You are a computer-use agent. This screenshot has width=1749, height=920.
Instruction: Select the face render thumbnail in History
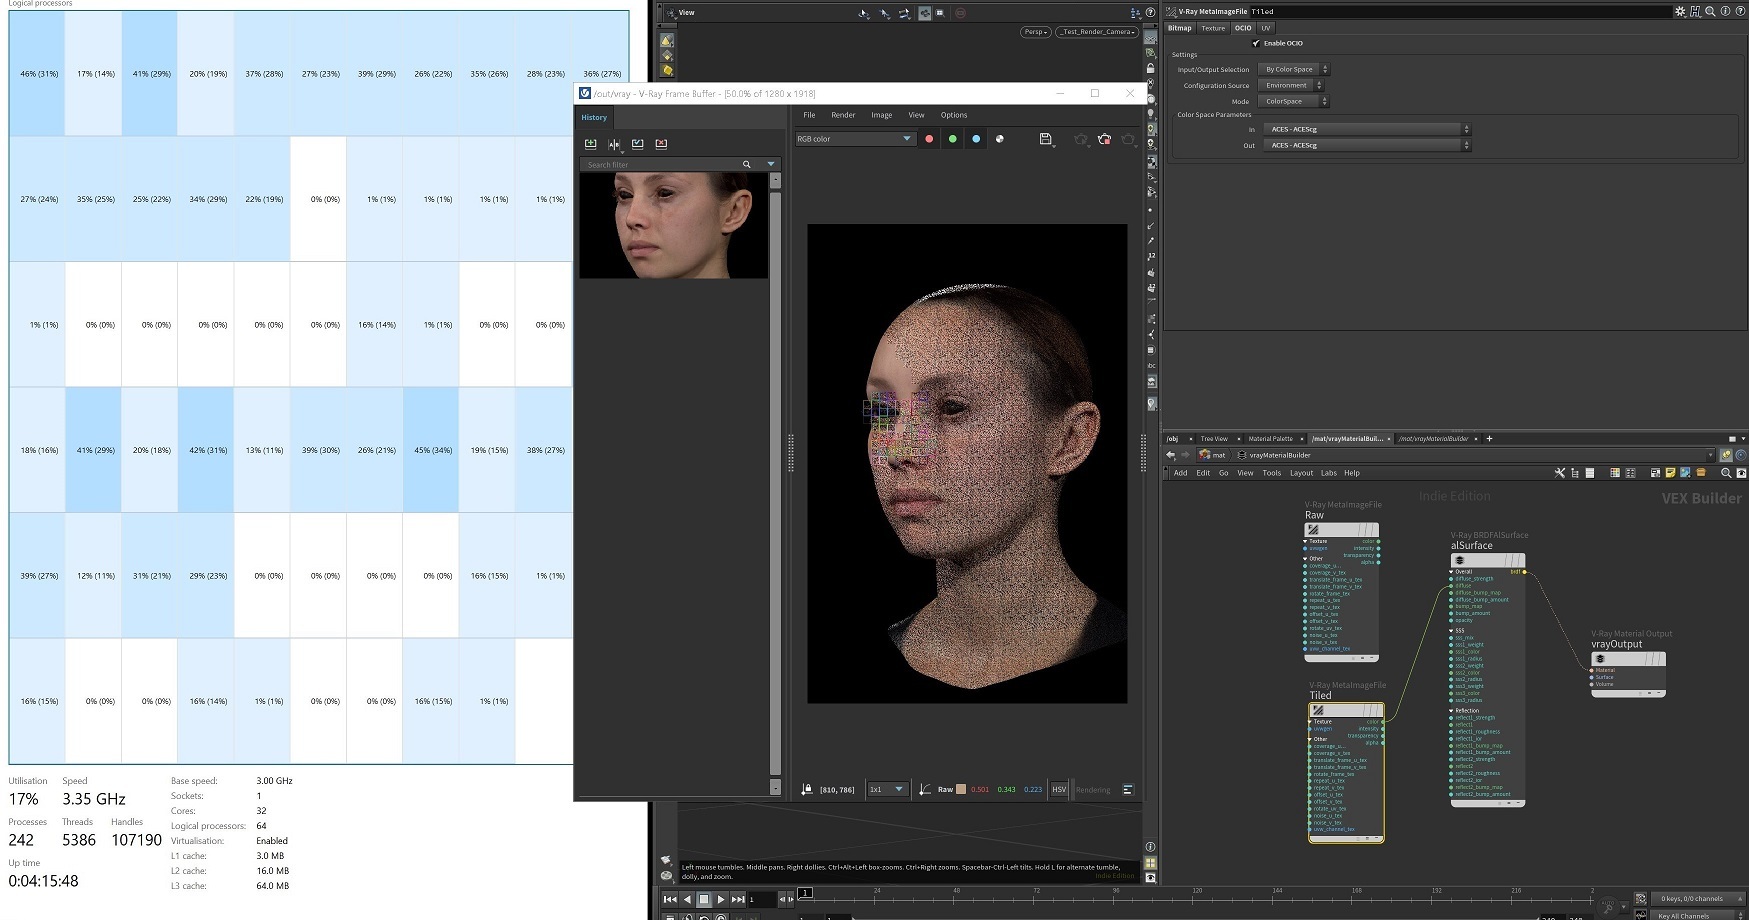coord(674,226)
